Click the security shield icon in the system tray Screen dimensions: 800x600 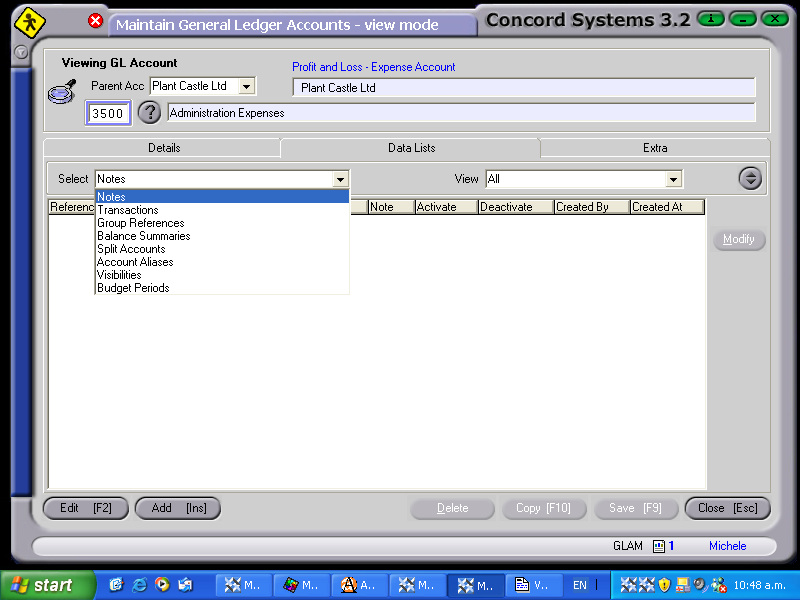[665, 585]
